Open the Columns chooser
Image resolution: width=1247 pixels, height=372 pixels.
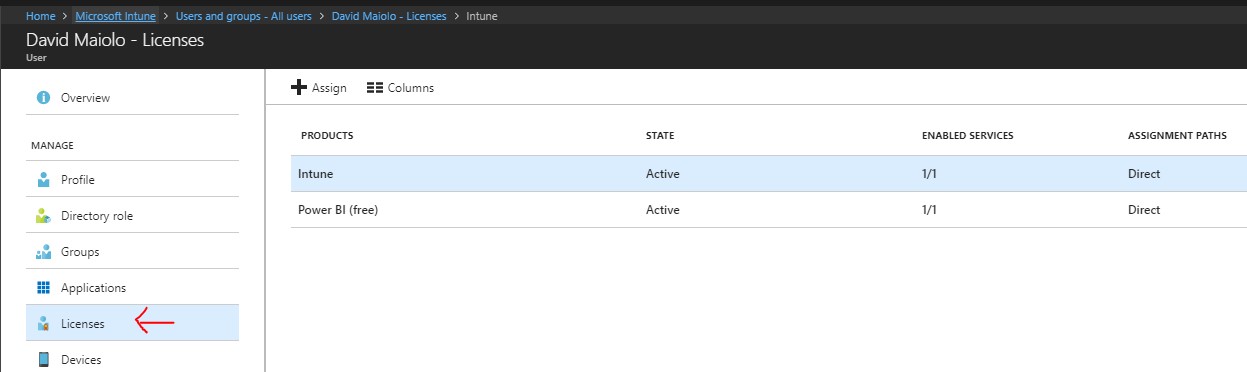(400, 88)
